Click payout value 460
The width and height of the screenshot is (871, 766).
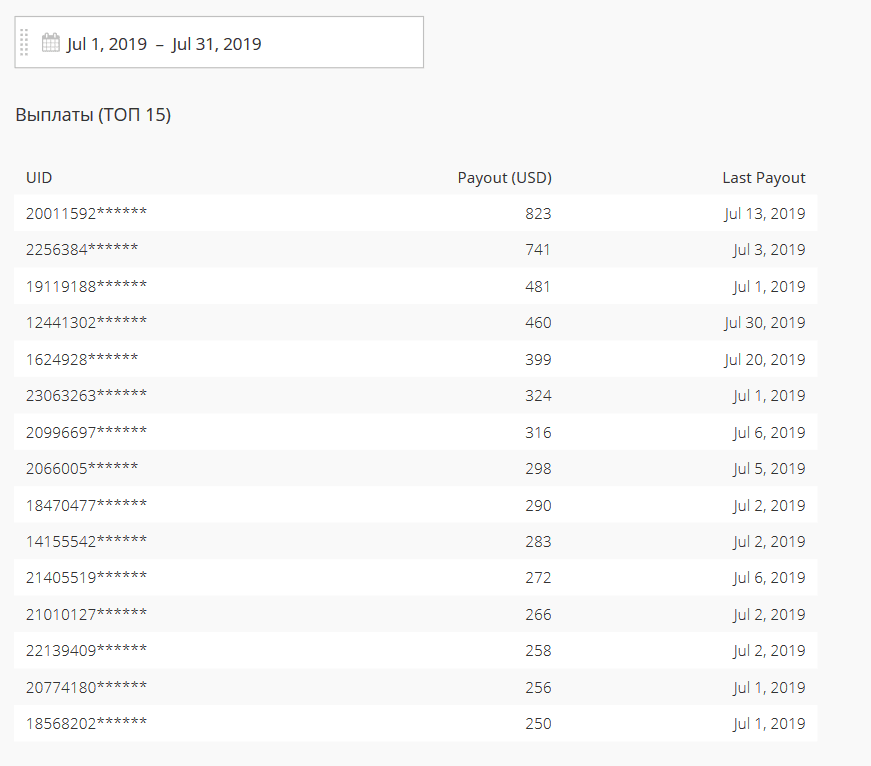click(x=538, y=323)
